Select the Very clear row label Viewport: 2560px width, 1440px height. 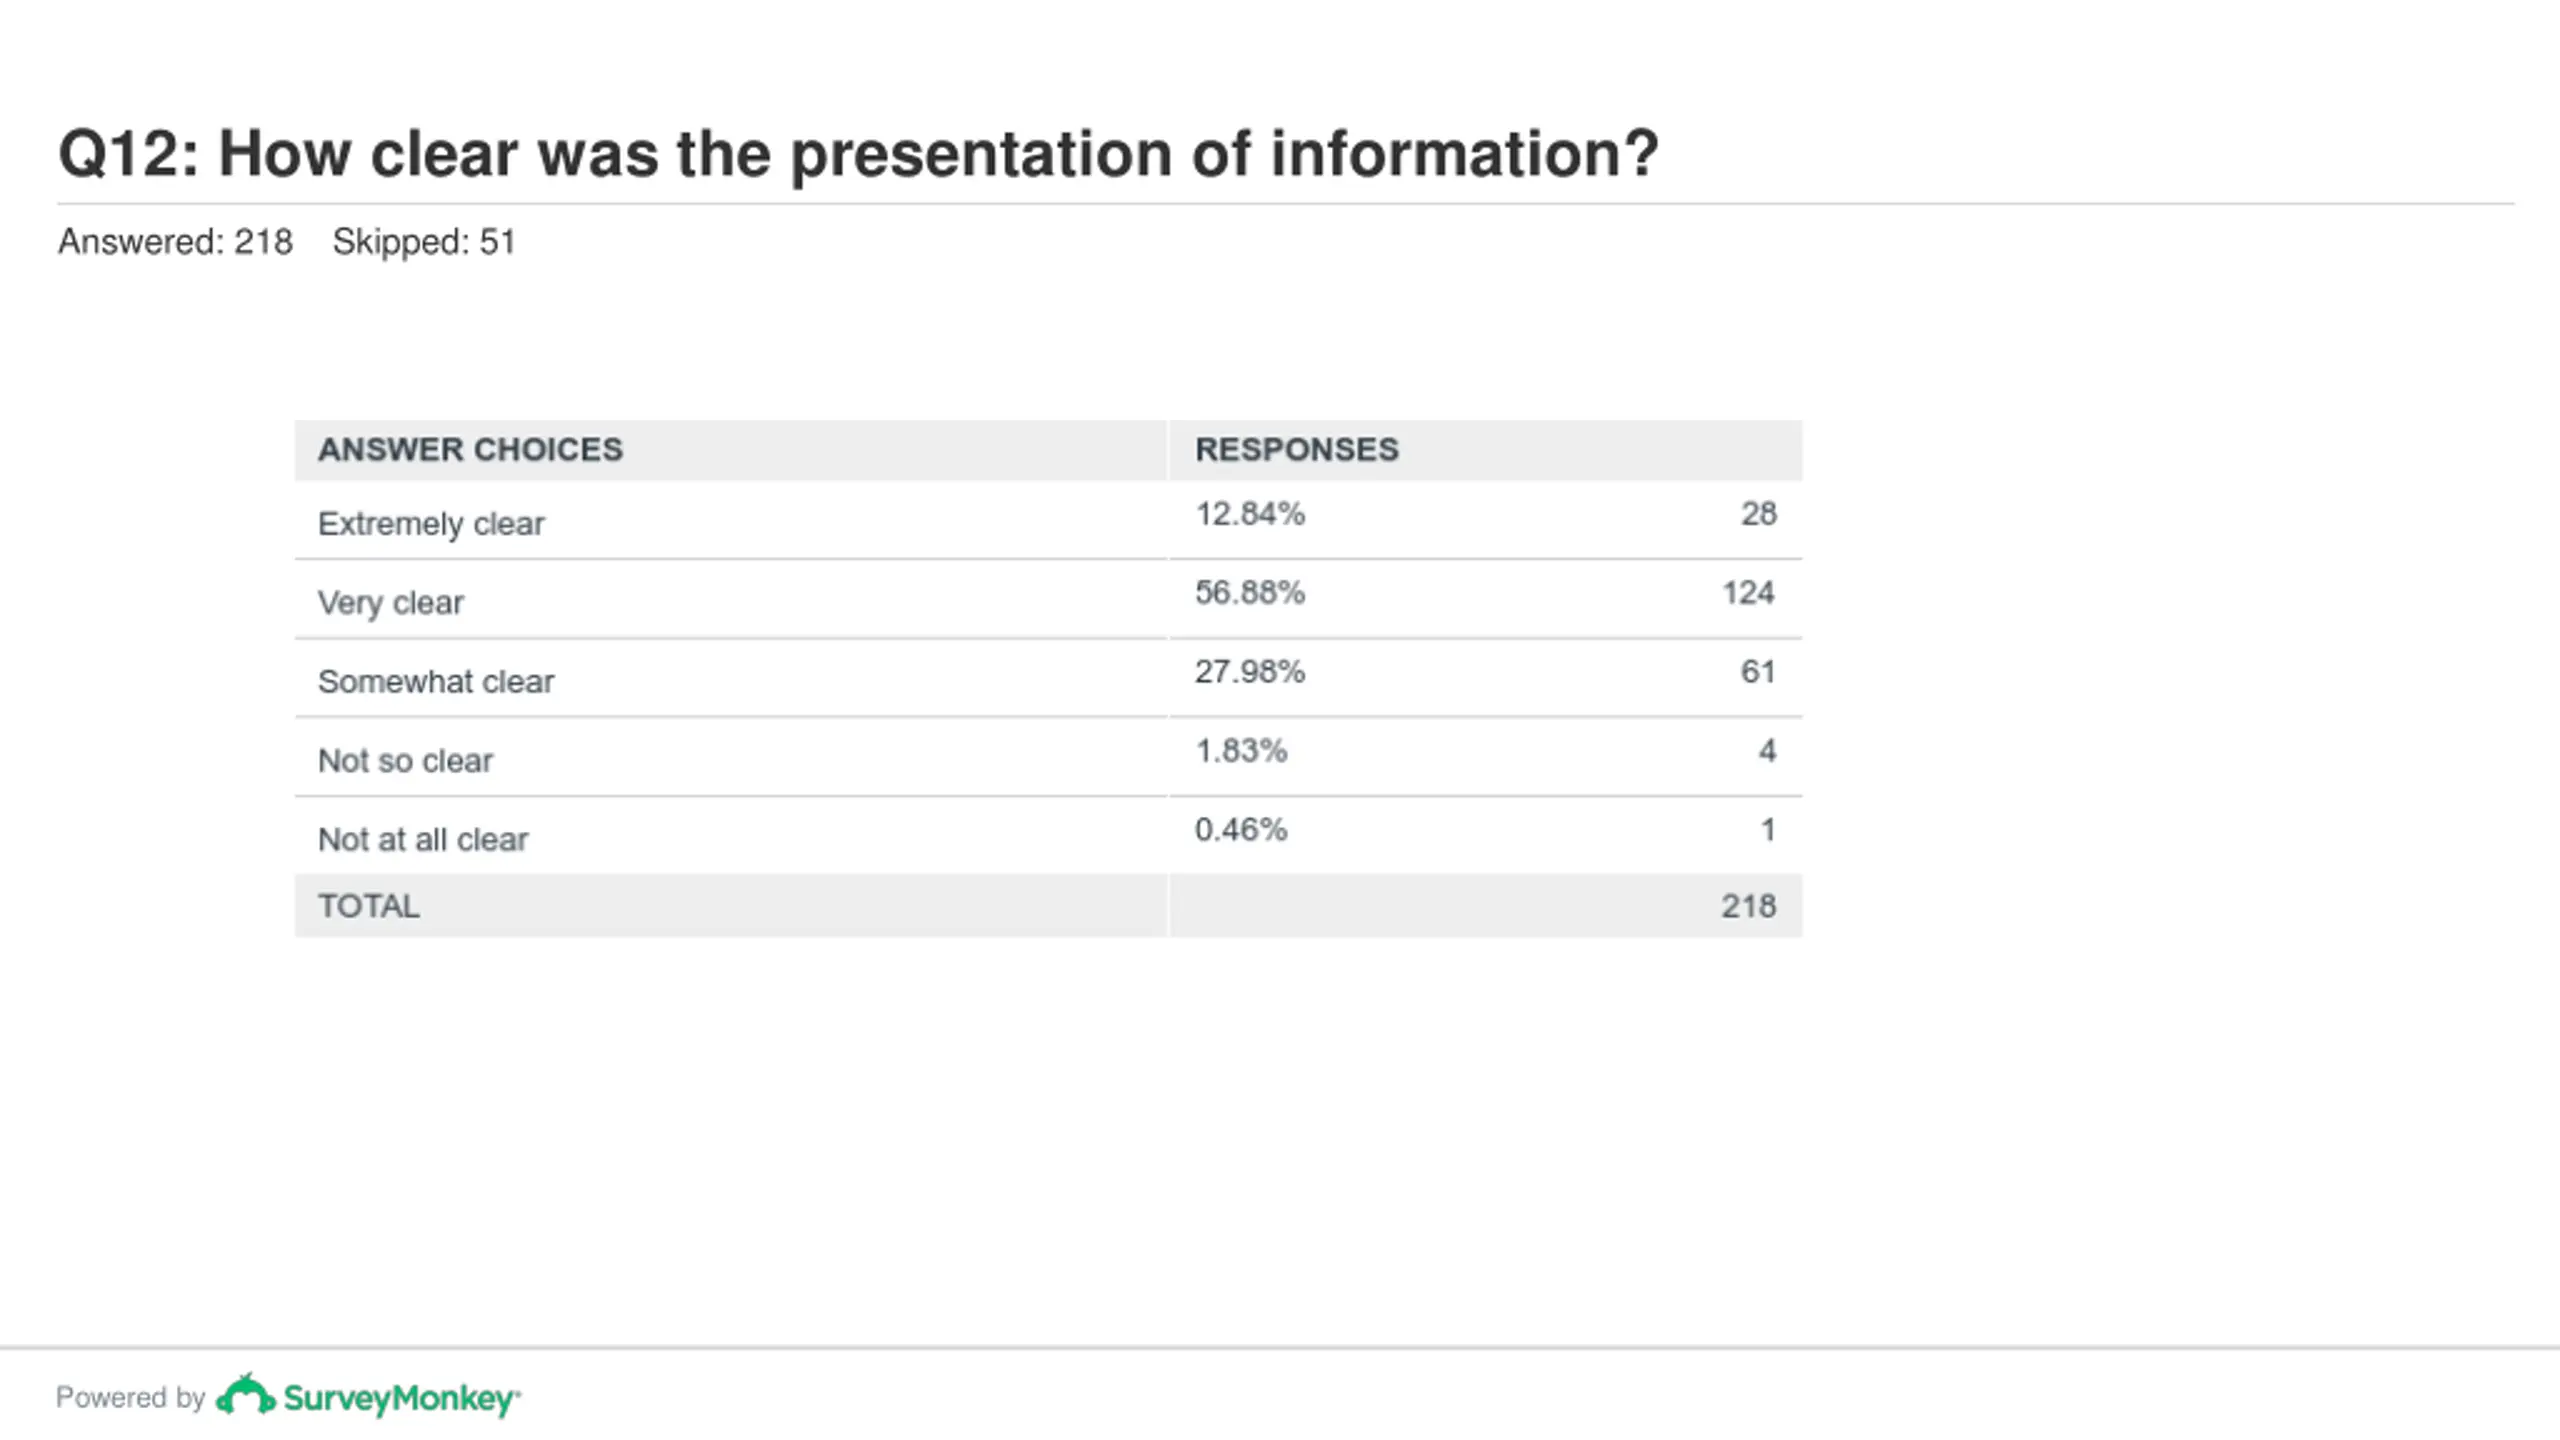(391, 603)
